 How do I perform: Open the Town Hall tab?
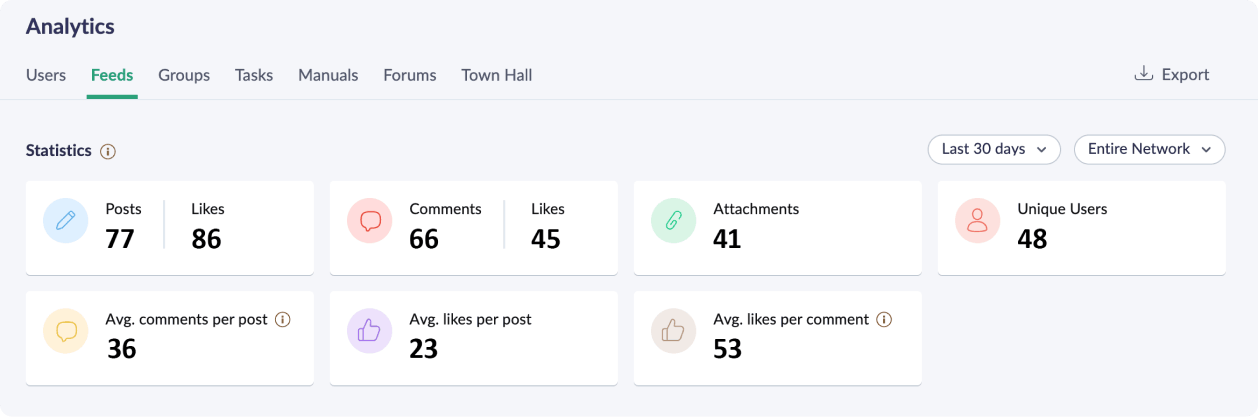pos(496,75)
